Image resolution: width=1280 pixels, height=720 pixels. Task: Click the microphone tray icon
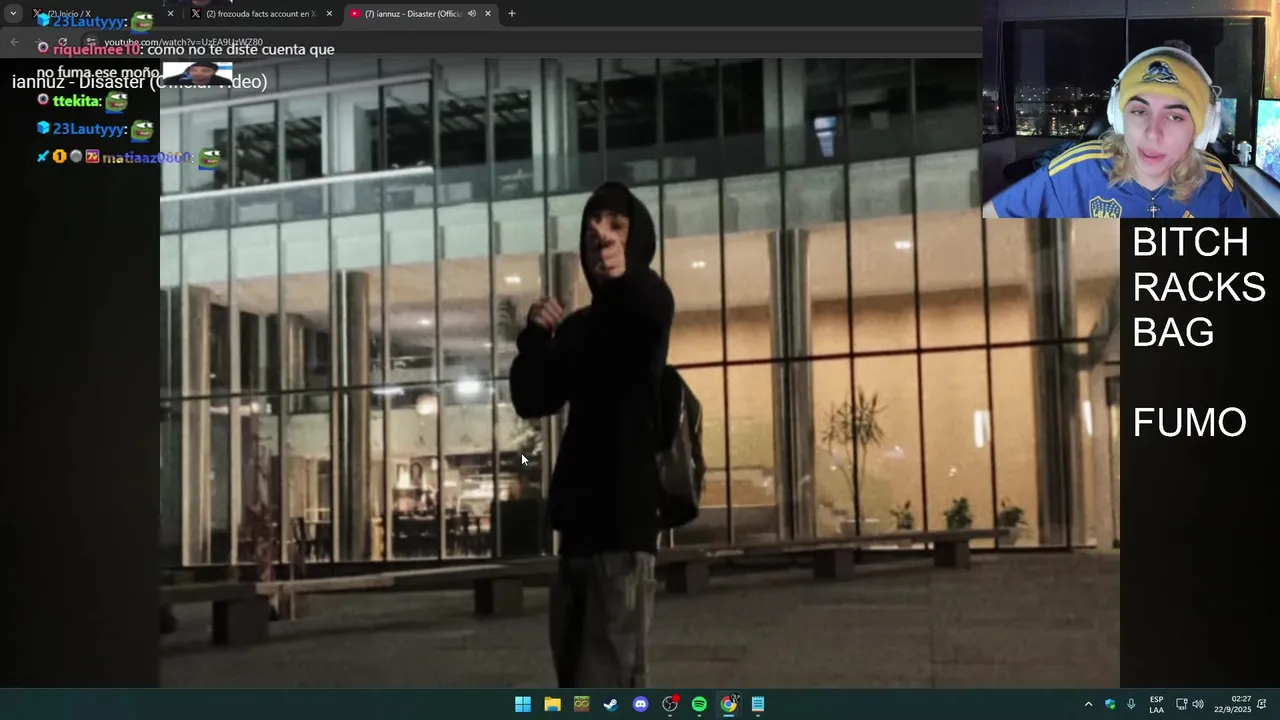[1131, 704]
